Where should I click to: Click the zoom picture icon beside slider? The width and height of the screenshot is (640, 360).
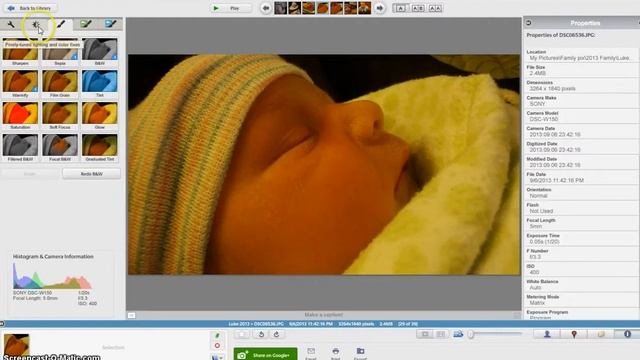(x=458, y=334)
